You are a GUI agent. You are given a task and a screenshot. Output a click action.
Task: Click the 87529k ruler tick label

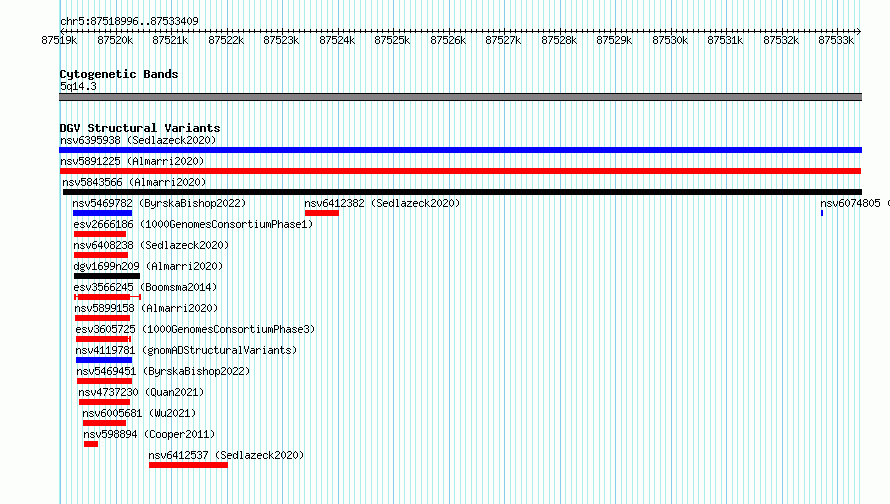pyautogui.click(x=614, y=40)
